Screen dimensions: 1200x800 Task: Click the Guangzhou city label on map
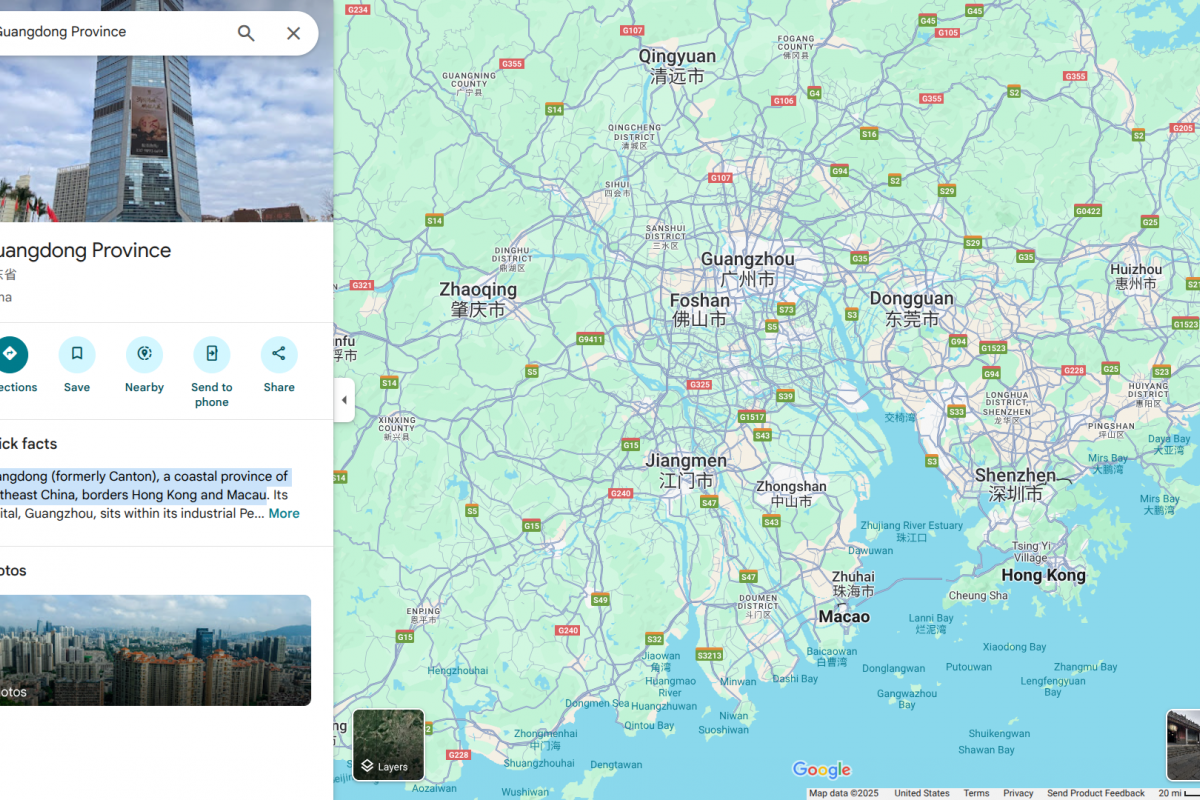(x=747, y=260)
